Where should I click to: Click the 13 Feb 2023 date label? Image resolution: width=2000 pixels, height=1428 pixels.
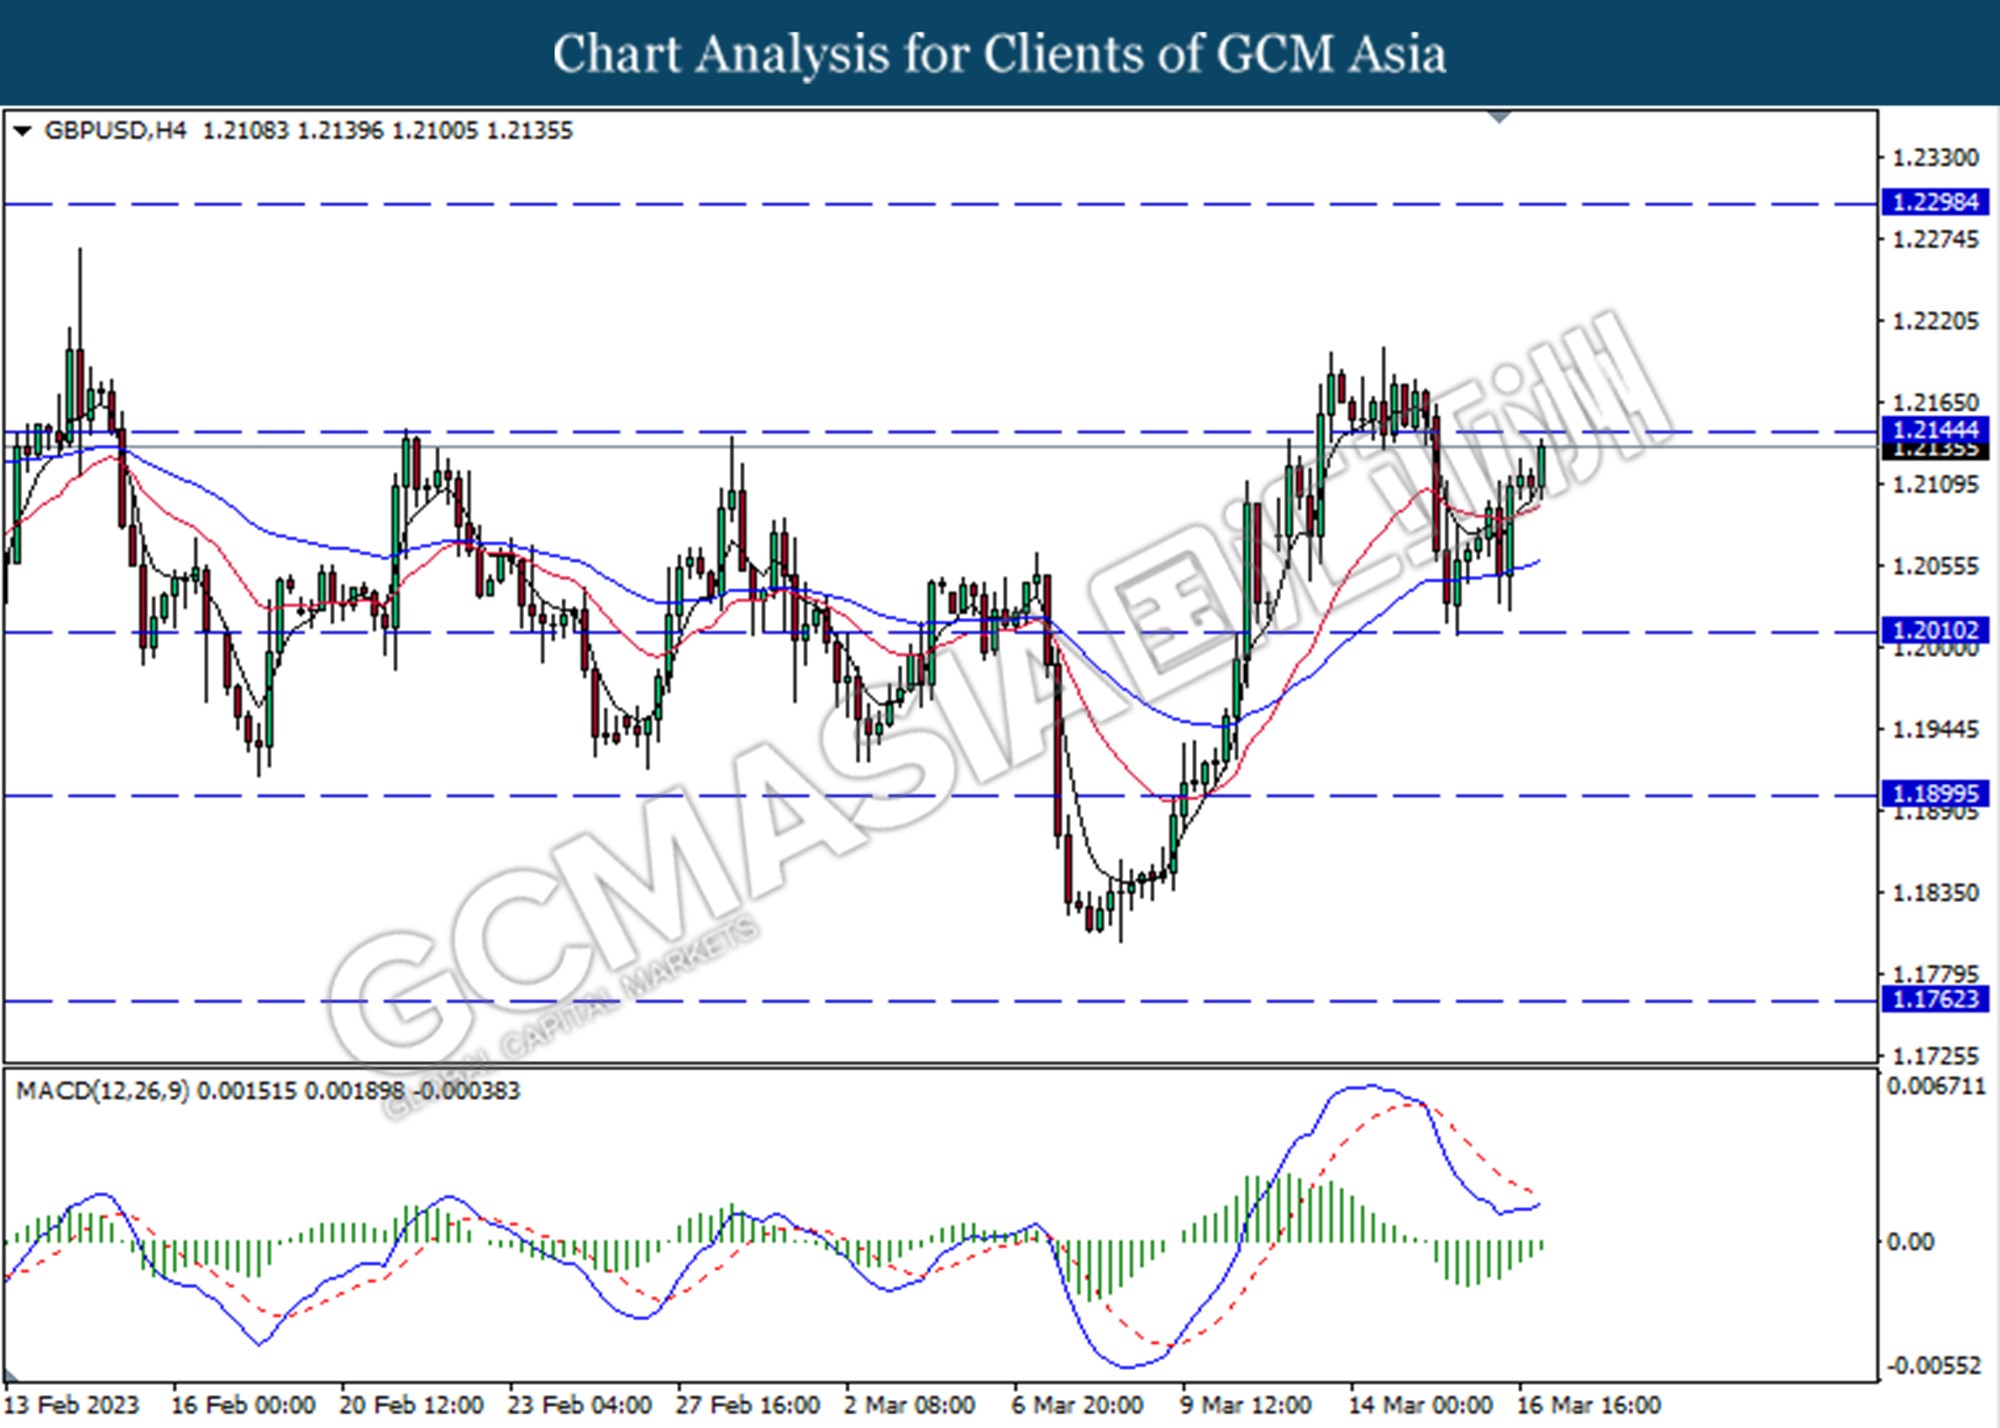pos(72,1405)
